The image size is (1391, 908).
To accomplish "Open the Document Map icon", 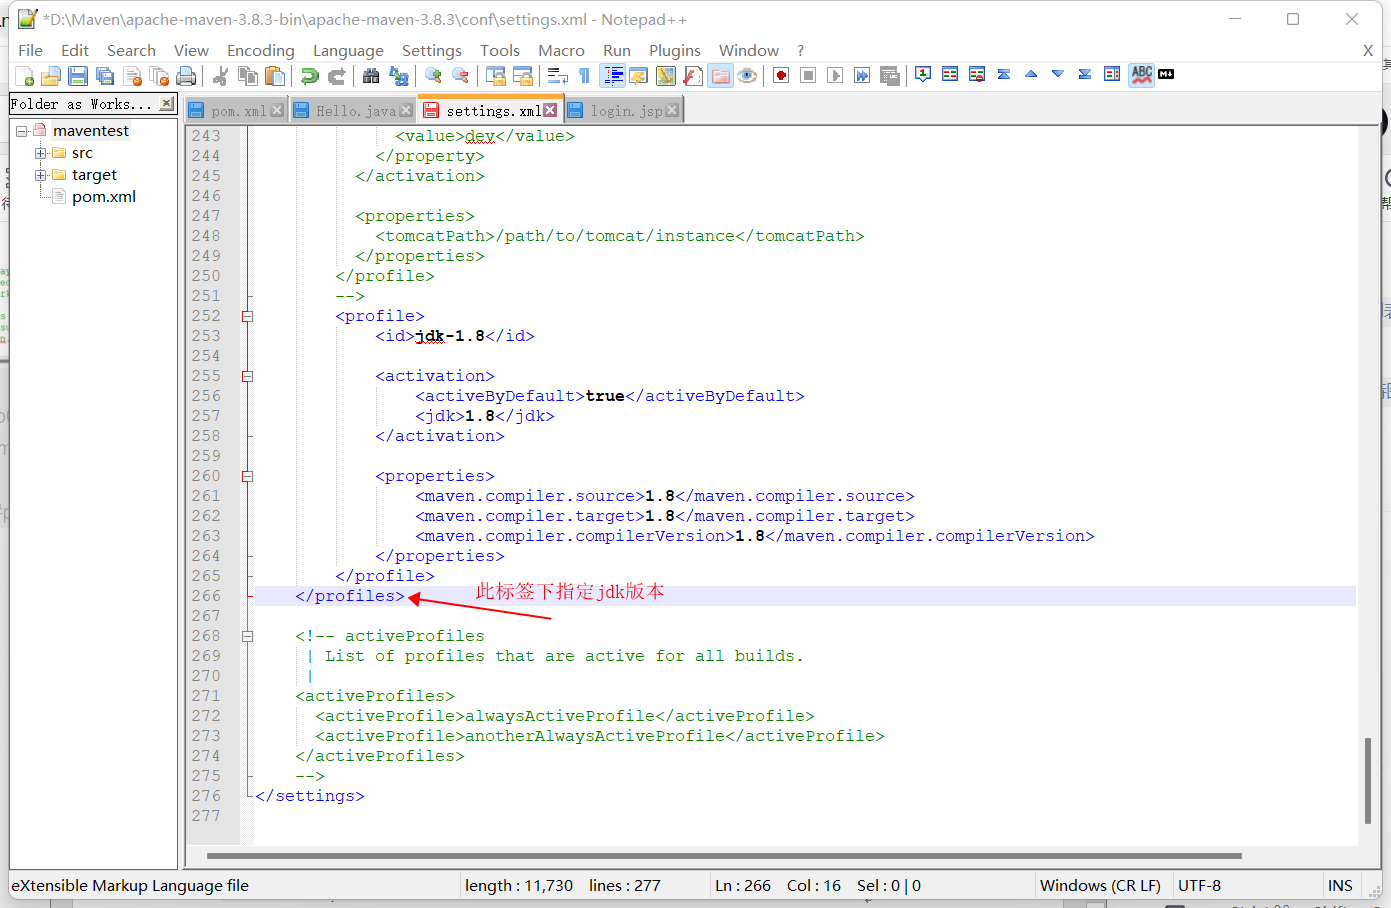I will 665,76.
